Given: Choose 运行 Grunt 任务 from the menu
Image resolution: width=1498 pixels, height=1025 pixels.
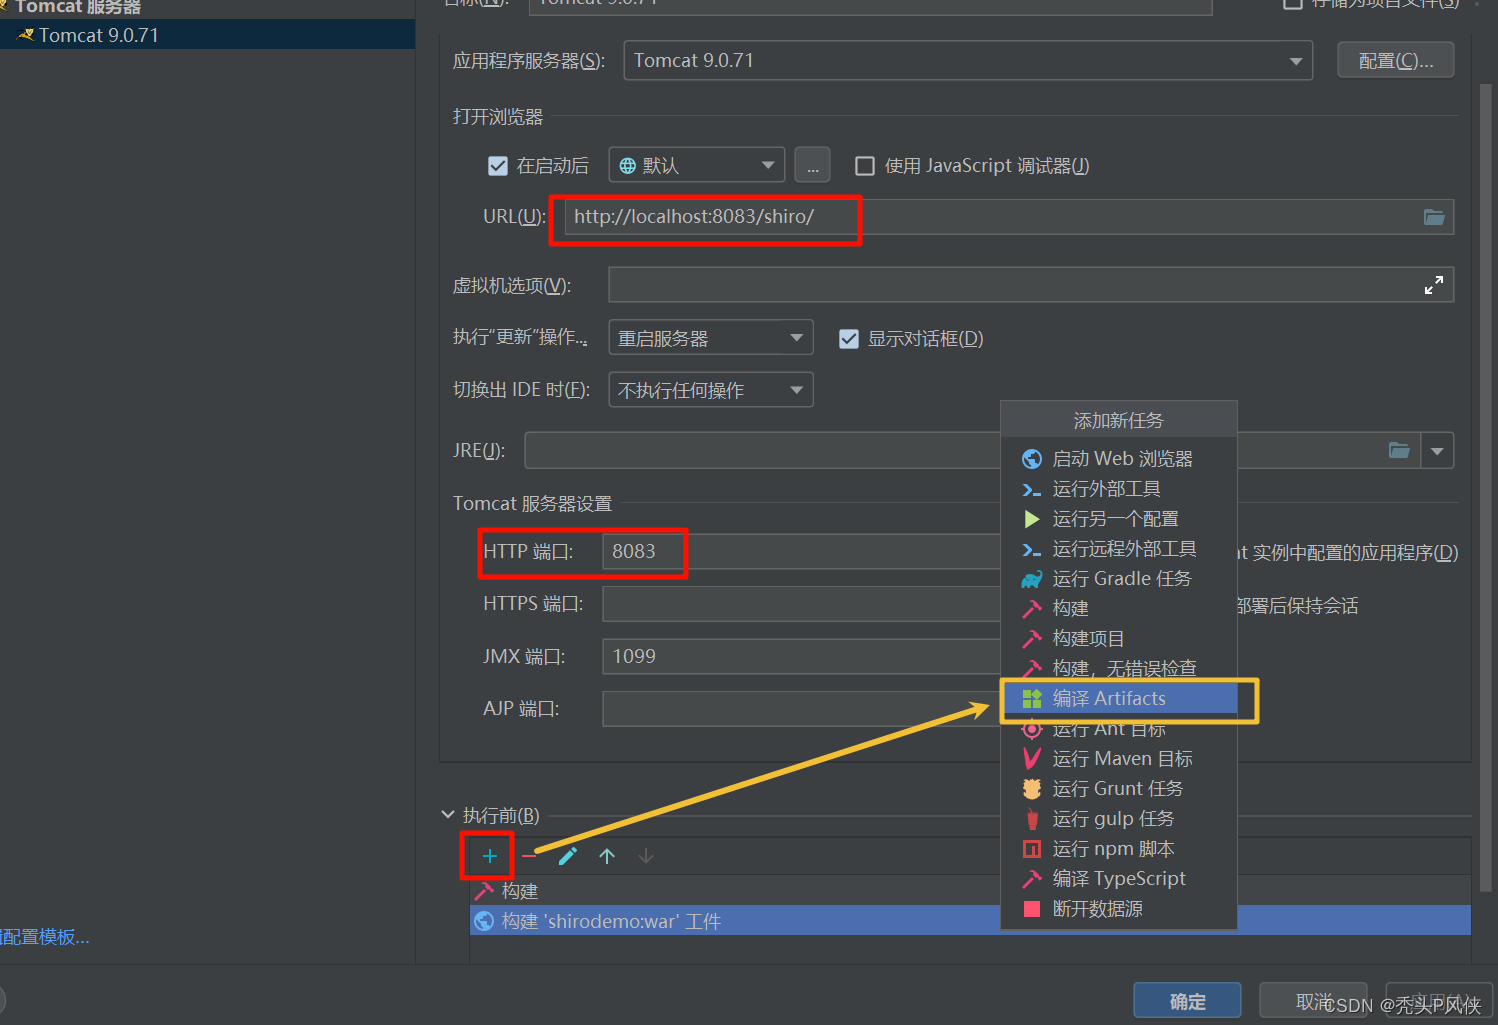Looking at the screenshot, I should 1118,789.
